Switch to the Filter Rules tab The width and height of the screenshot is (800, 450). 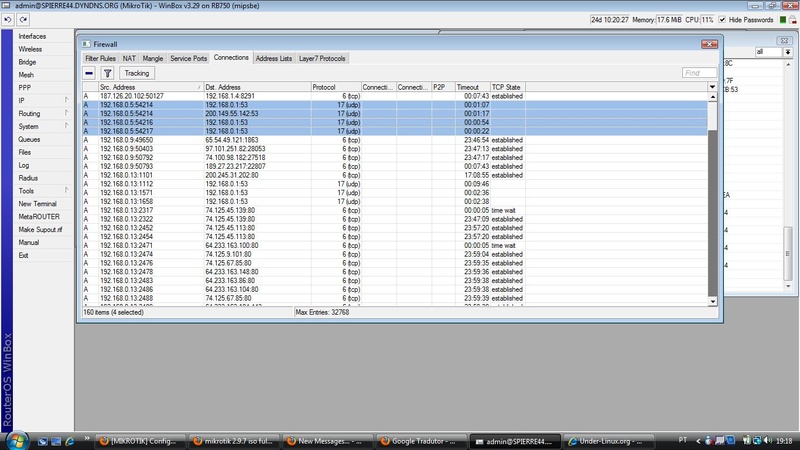(101, 58)
